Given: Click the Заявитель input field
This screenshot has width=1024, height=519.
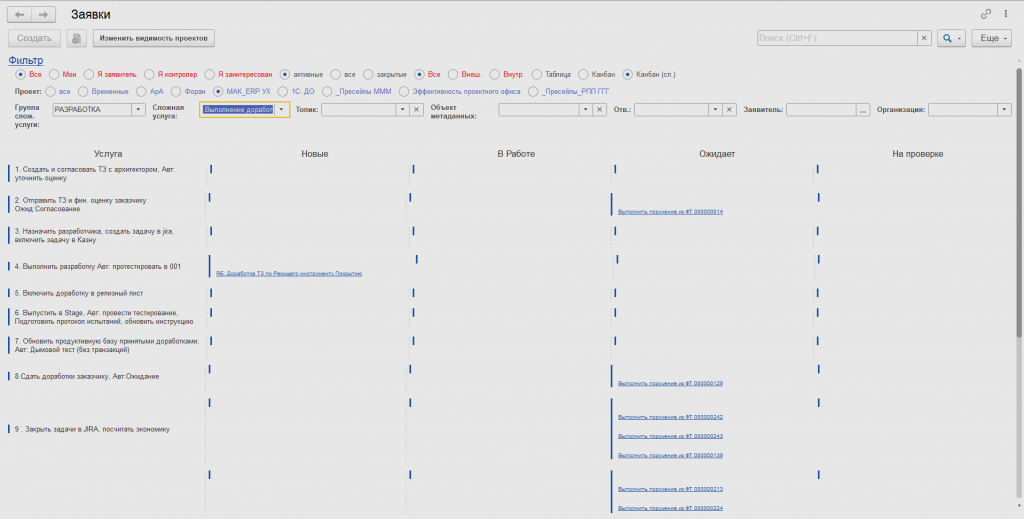Looking at the screenshot, I should (x=822, y=110).
